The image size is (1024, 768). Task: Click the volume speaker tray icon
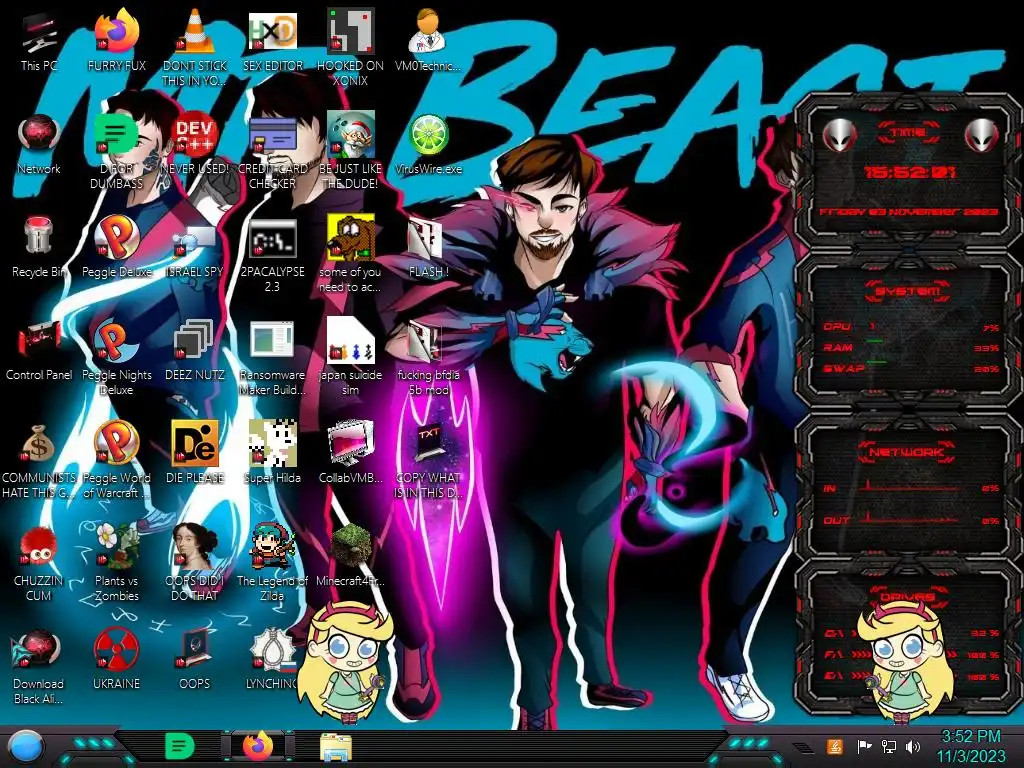913,746
